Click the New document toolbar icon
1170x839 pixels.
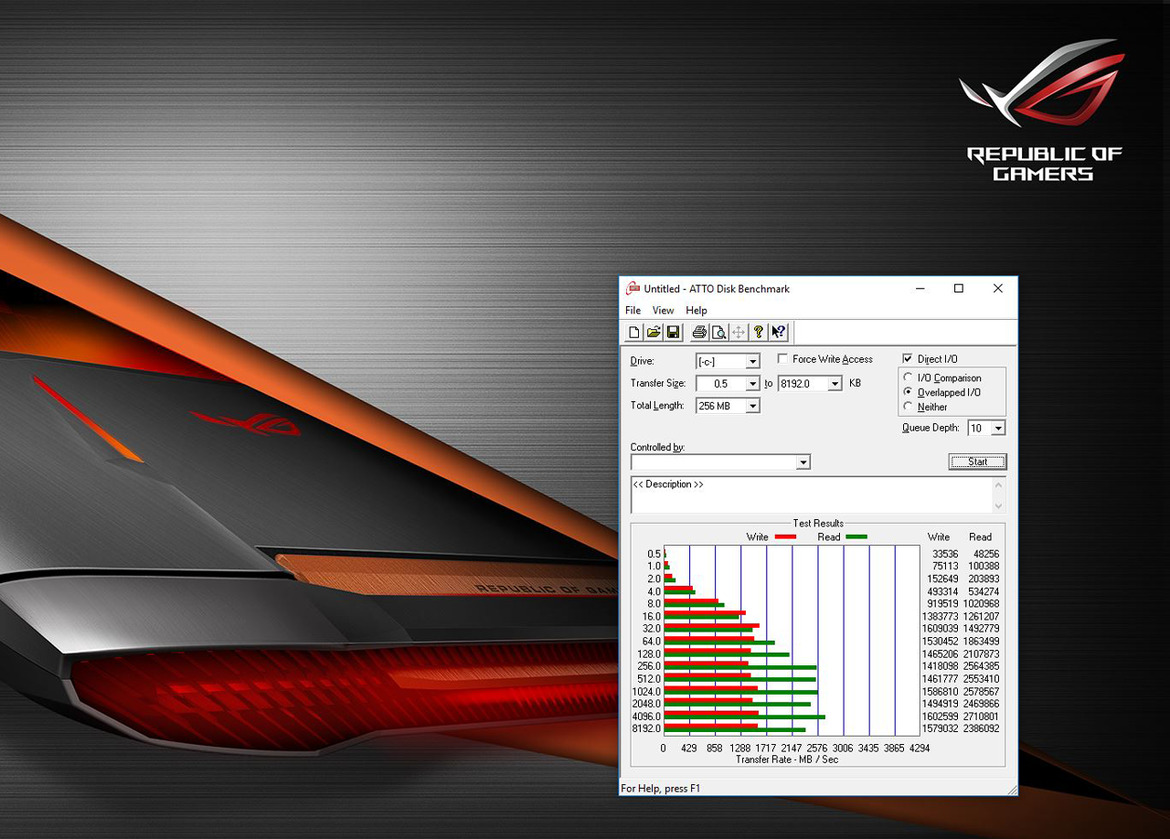point(634,332)
